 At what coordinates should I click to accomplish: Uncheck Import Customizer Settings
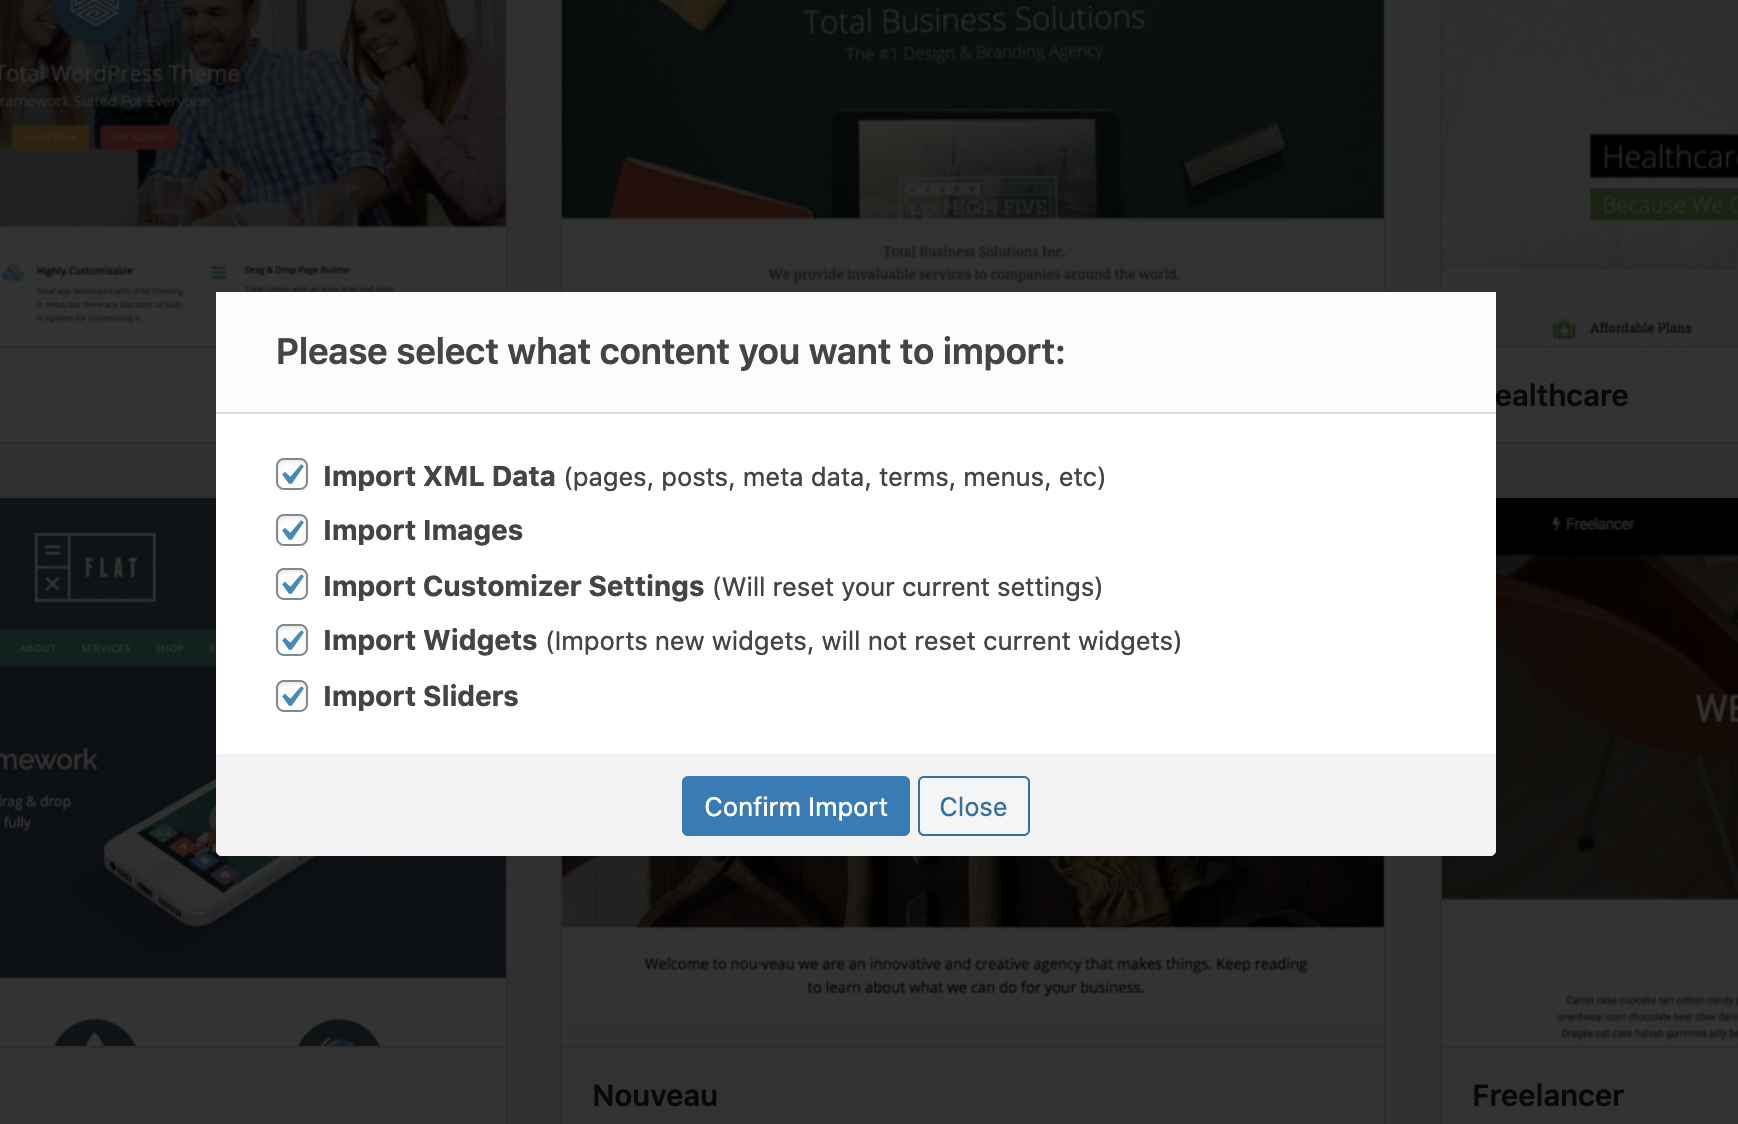click(291, 587)
